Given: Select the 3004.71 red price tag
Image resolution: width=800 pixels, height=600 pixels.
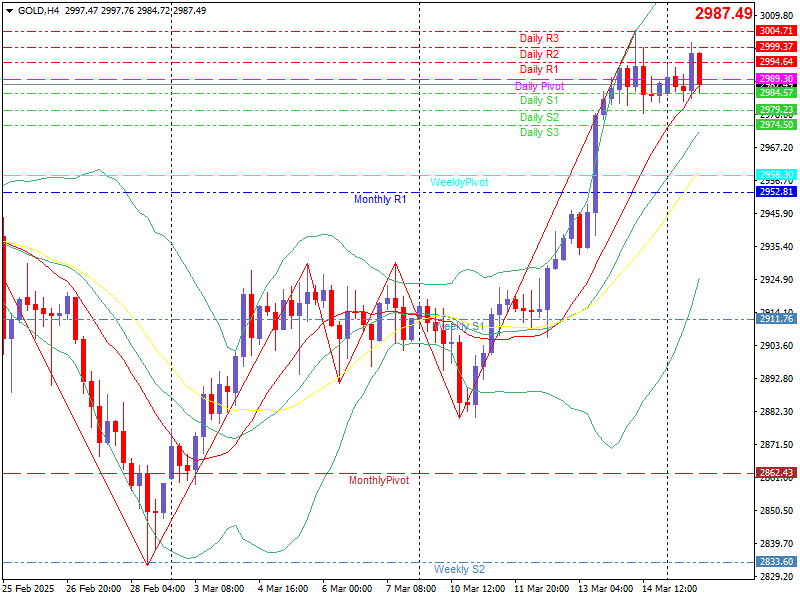Looking at the screenshot, I should pos(776,31).
